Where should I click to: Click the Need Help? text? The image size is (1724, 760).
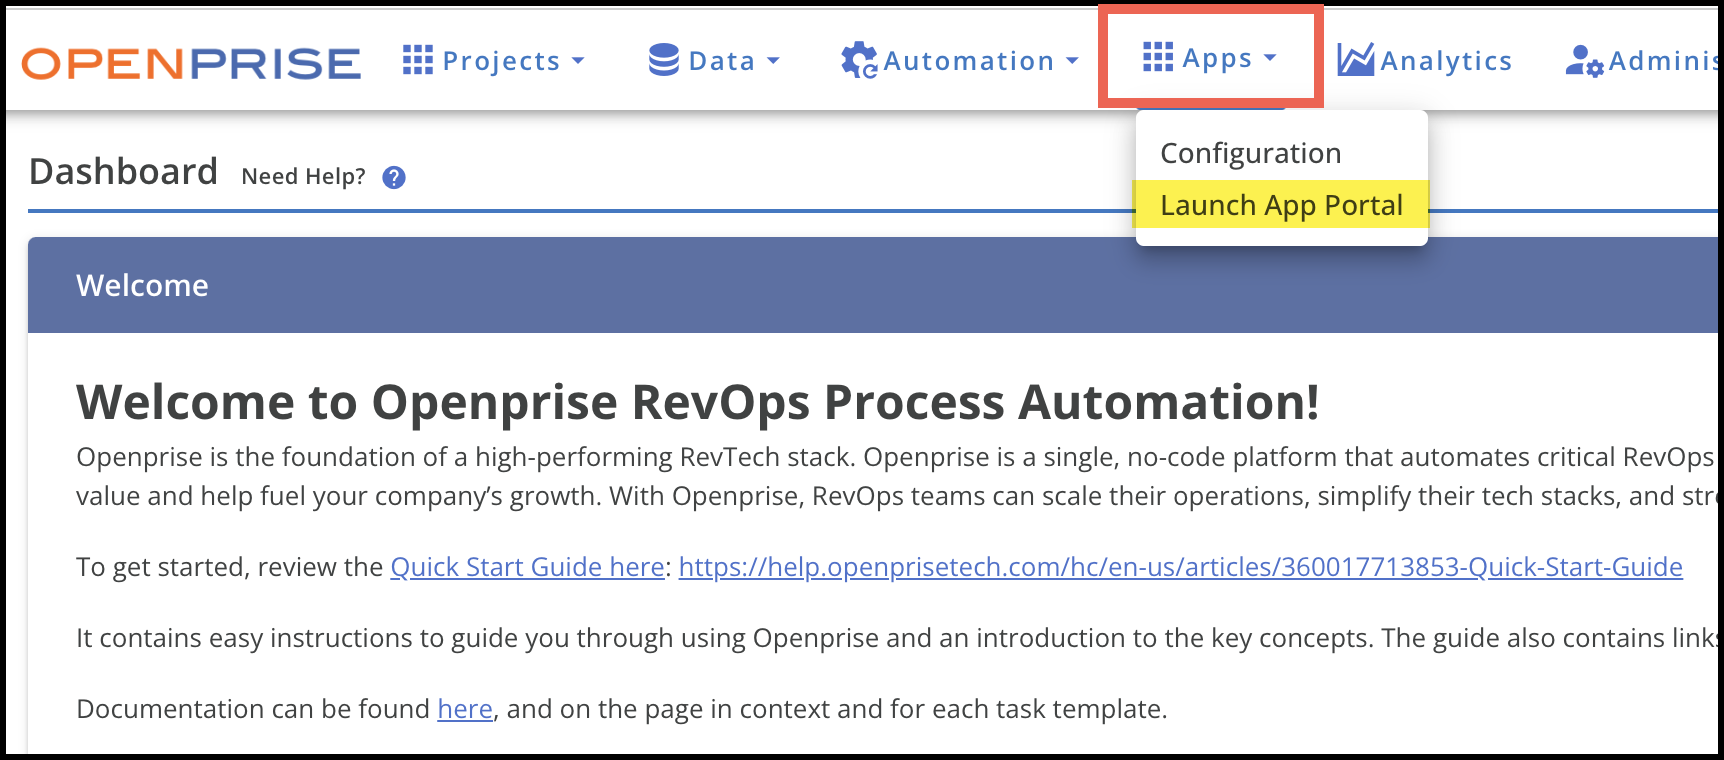click(303, 177)
